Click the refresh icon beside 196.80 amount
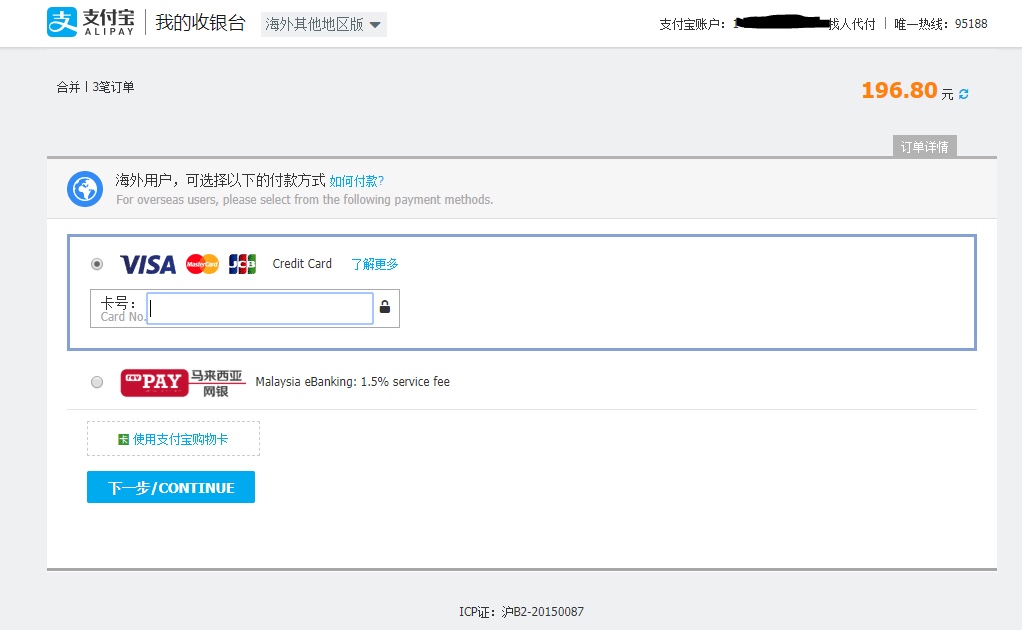Viewport: 1022px width, 630px height. 964,94
